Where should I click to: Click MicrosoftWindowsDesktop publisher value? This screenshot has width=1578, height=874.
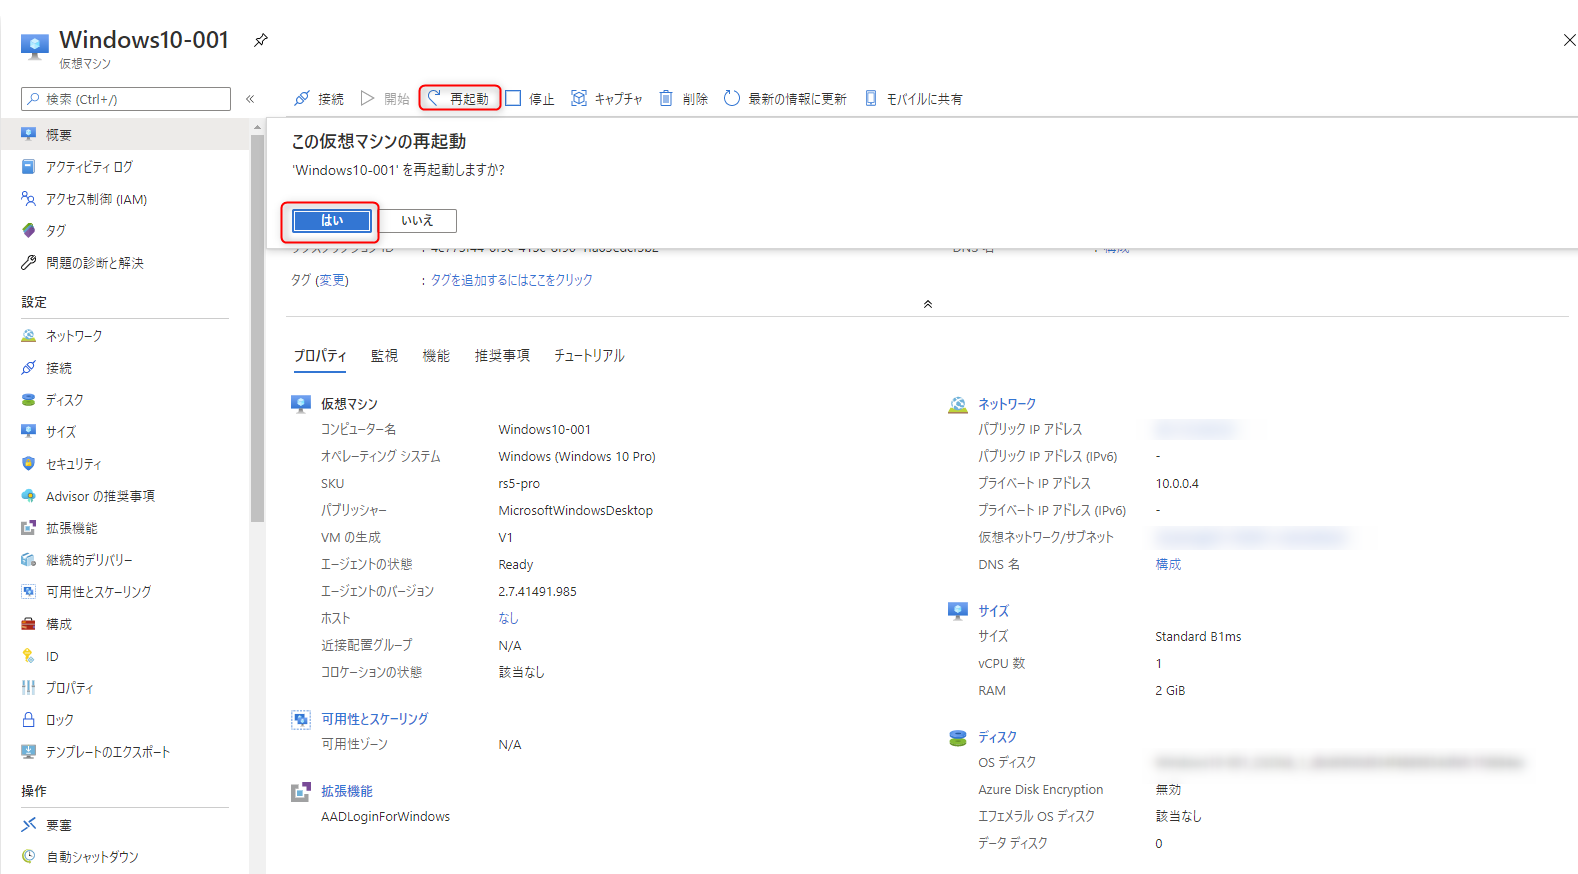click(x=575, y=511)
